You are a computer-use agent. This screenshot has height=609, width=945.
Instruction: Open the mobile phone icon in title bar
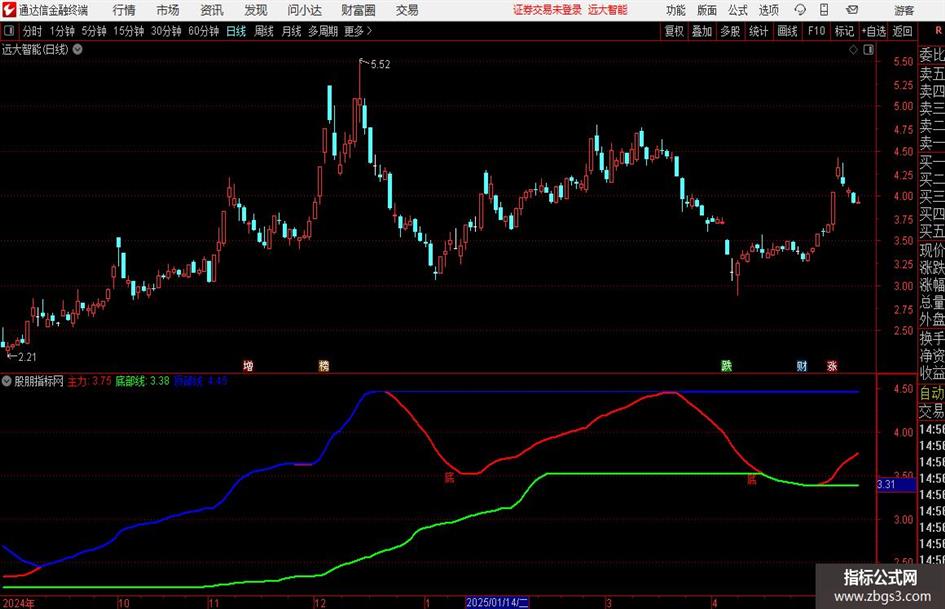tap(824, 10)
